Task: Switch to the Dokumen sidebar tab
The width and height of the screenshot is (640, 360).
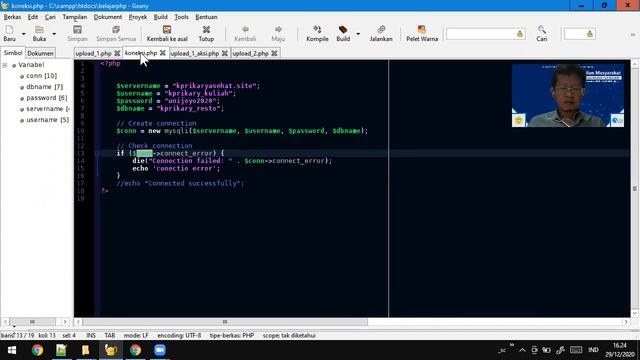Action: pyautogui.click(x=40, y=53)
